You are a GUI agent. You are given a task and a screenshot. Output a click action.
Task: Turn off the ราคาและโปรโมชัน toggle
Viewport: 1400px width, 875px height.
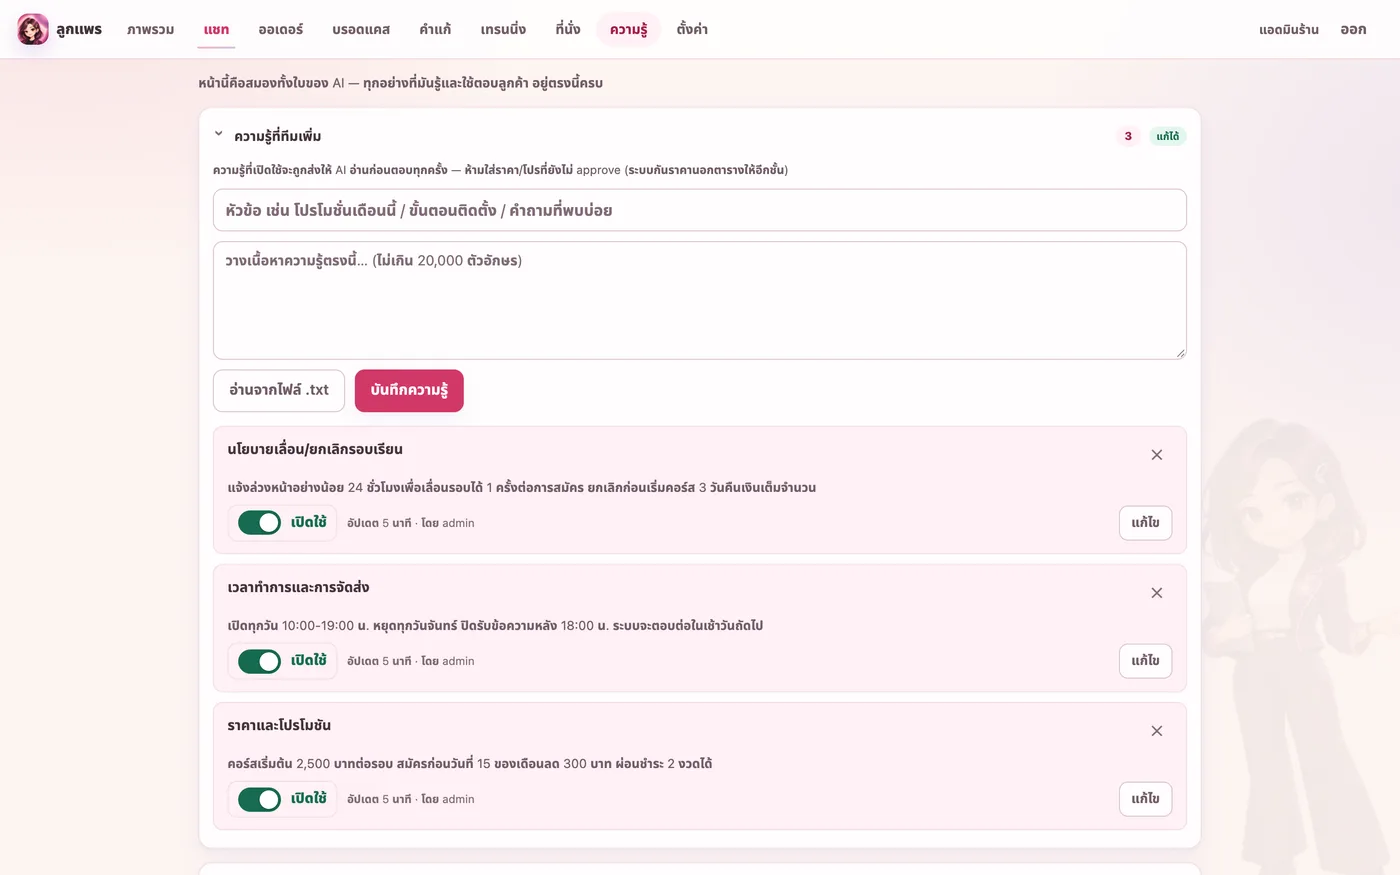click(260, 798)
